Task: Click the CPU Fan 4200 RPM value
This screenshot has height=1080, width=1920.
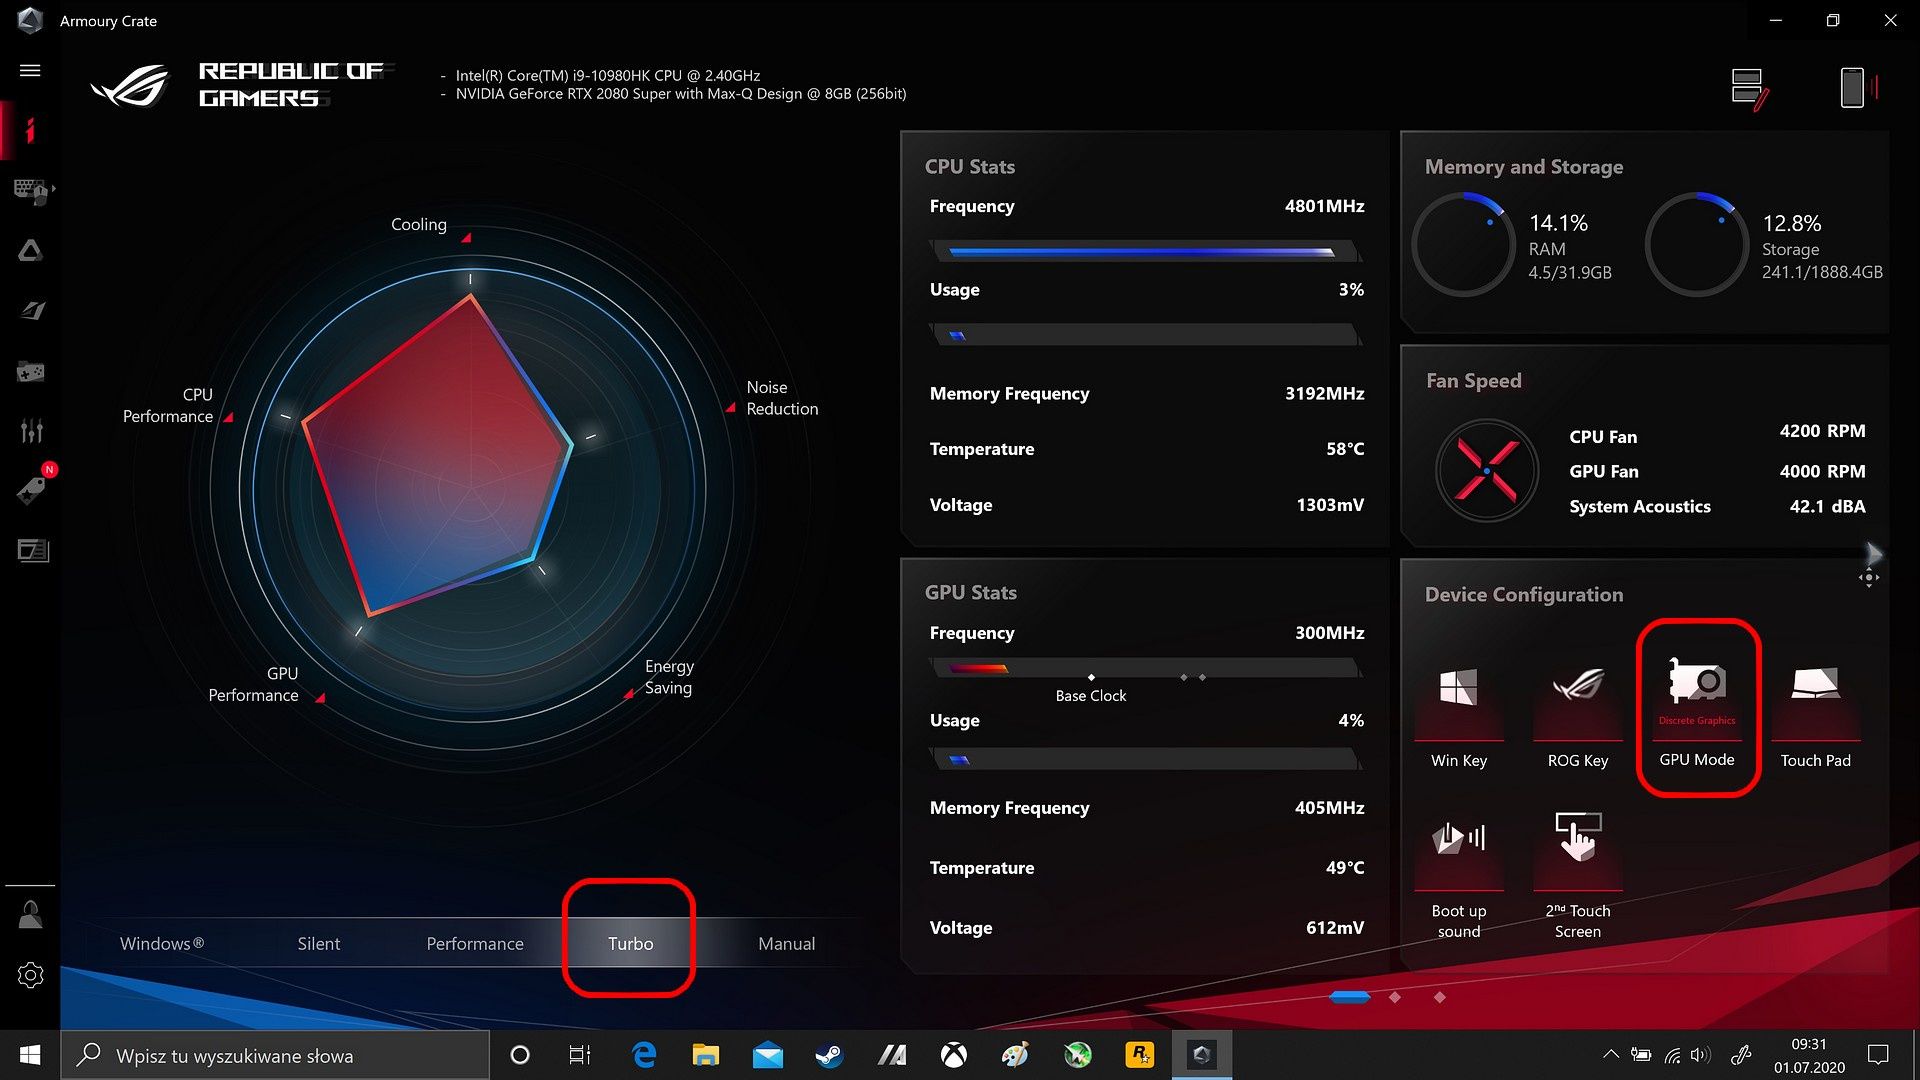Action: tap(1822, 431)
